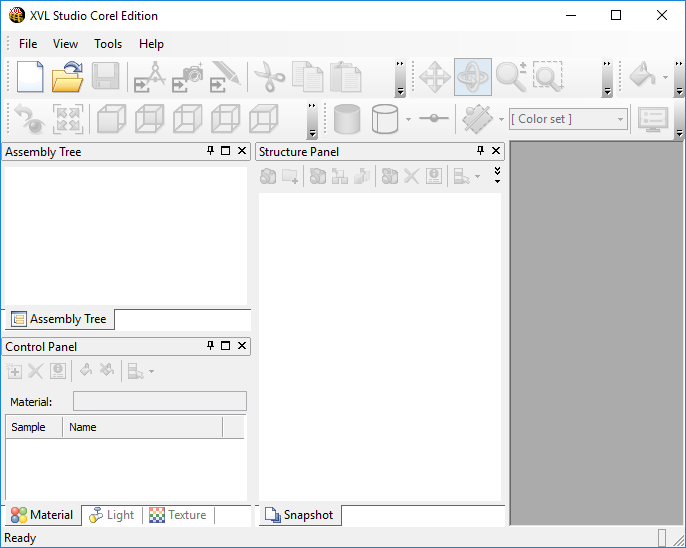Open a file with the folder icon

point(68,77)
